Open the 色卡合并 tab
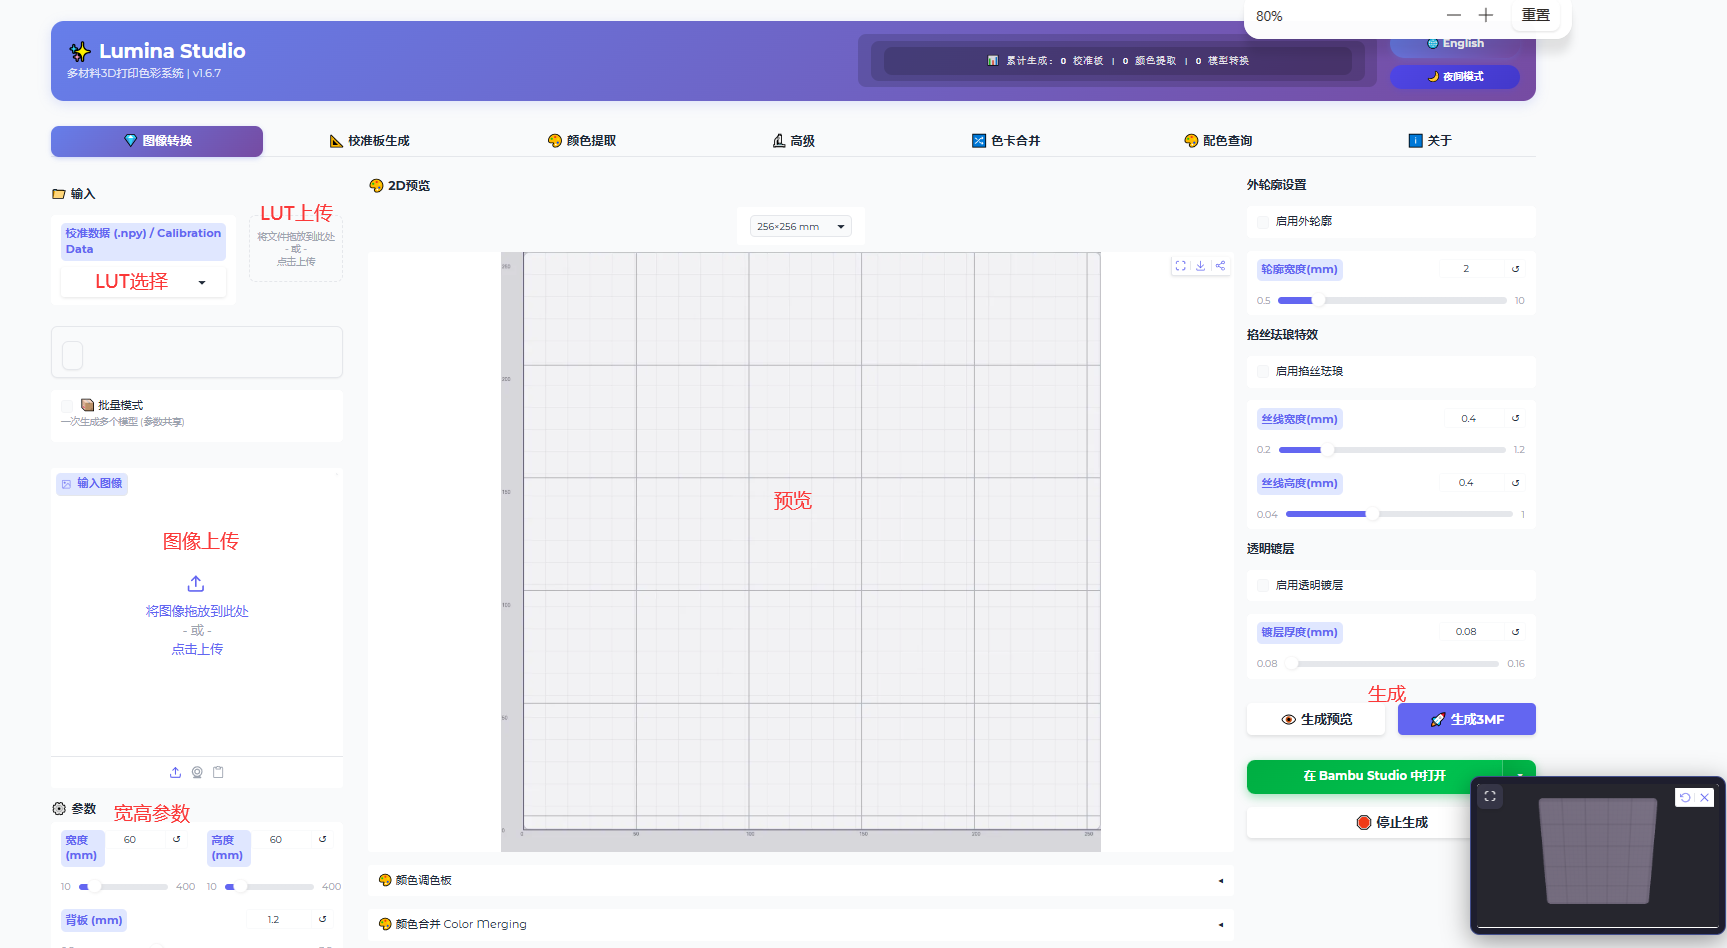The image size is (1727, 948). 1006,141
